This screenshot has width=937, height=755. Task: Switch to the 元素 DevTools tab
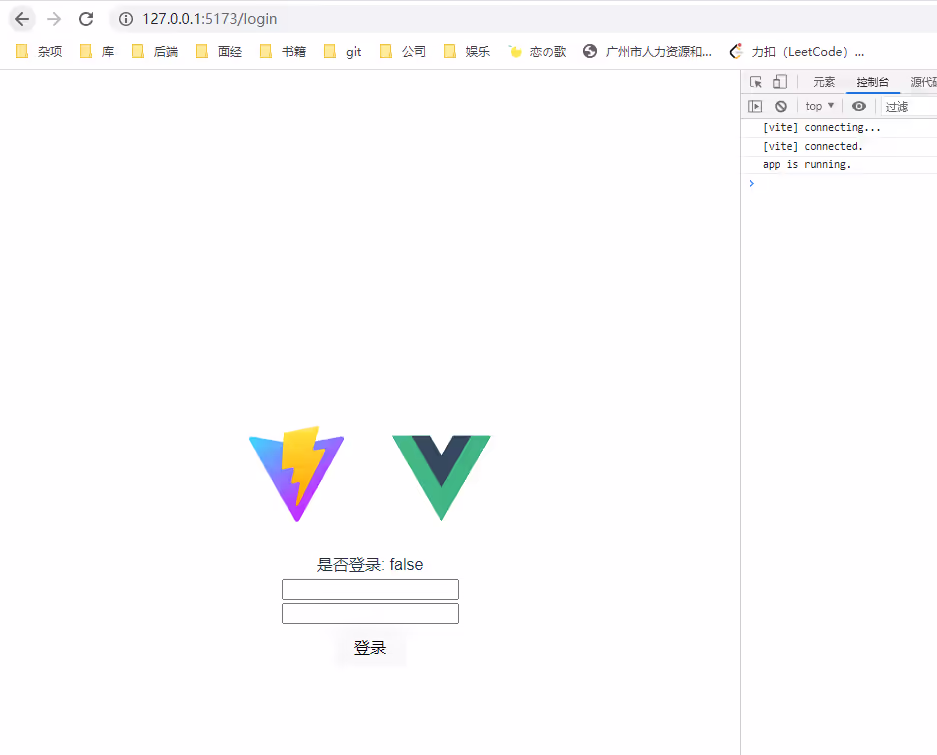(x=823, y=82)
